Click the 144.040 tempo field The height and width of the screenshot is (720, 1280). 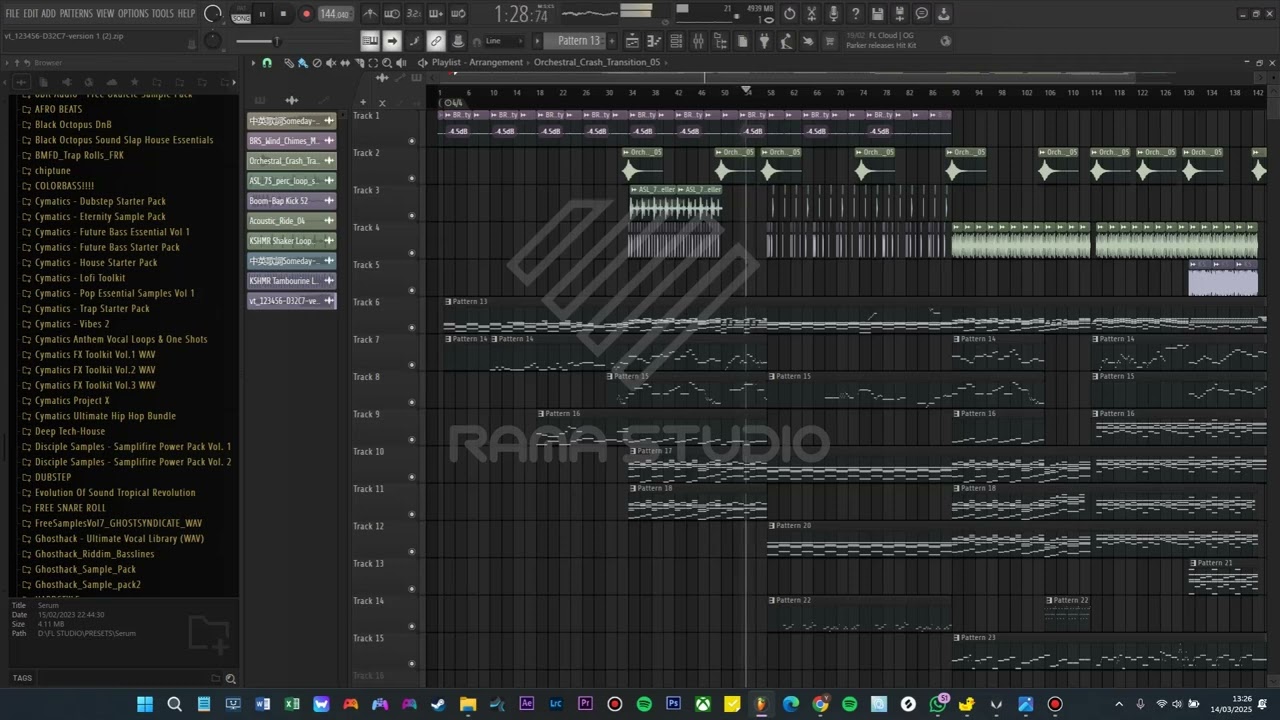(335, 14)
